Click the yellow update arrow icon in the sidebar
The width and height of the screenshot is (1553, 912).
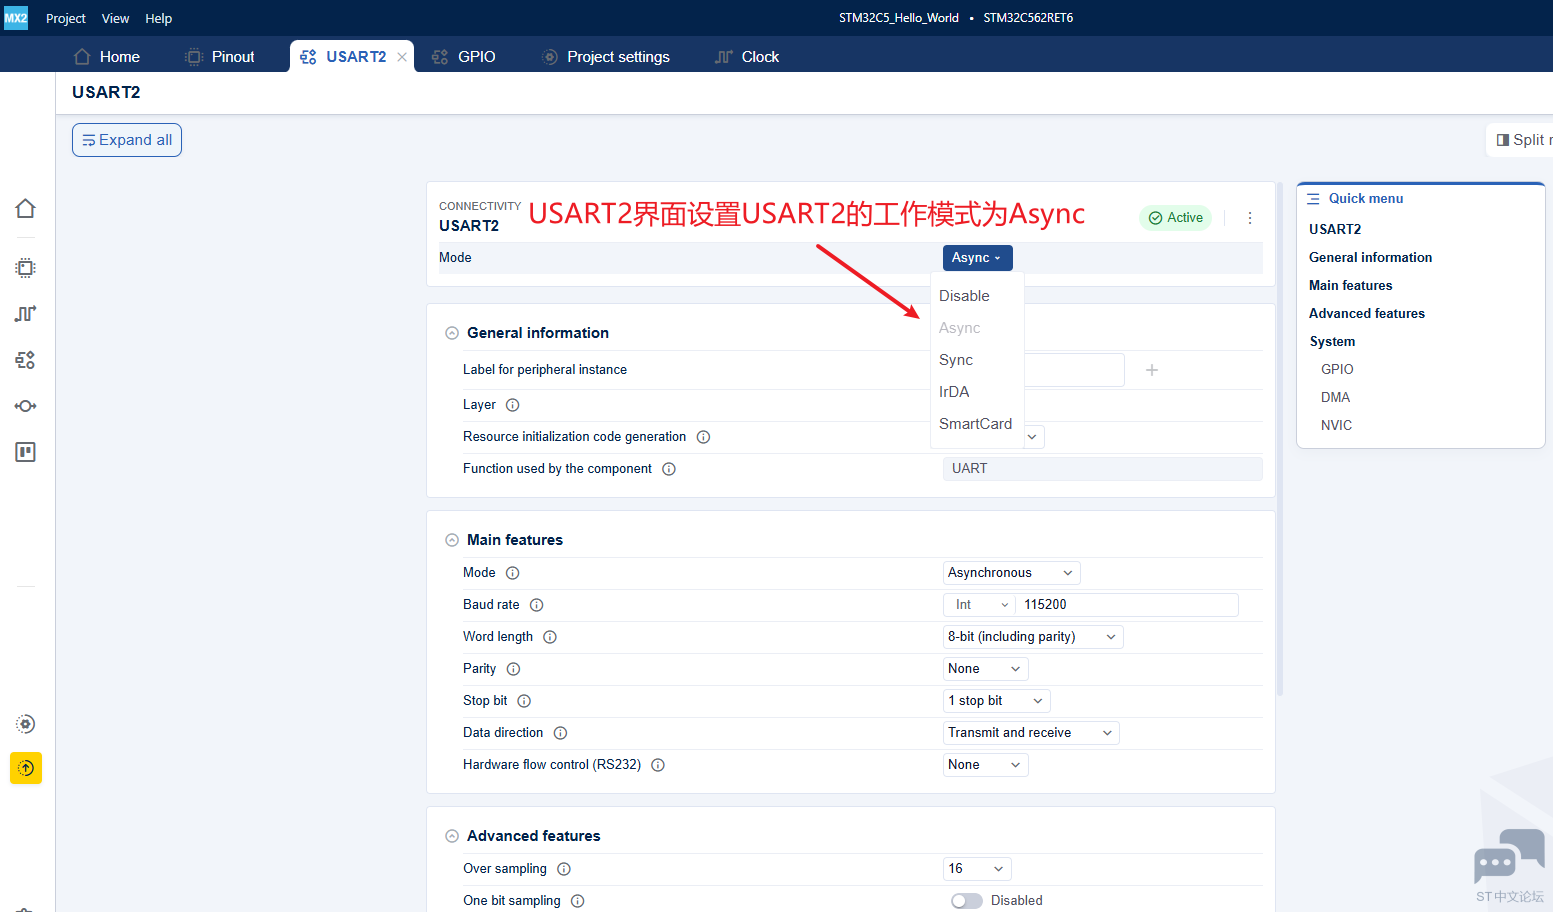pos(26,768)
